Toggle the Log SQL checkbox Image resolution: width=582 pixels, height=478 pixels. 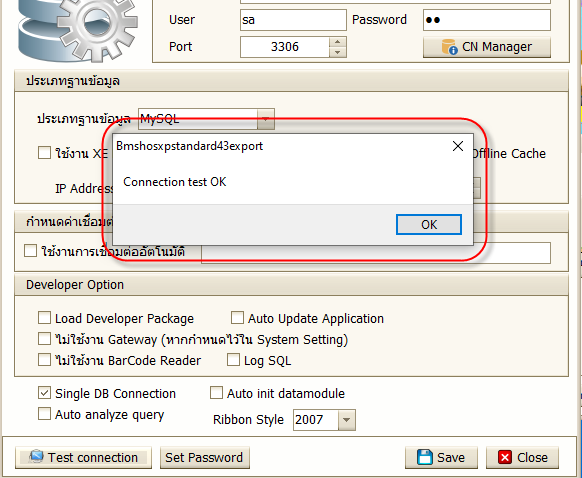coord(233,360)
